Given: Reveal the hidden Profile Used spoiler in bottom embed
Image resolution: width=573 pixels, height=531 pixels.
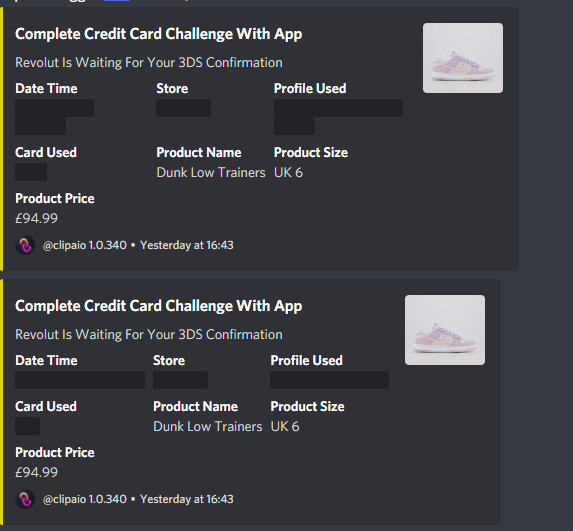Looking at the screenshot, I should (x=330, y=380).
